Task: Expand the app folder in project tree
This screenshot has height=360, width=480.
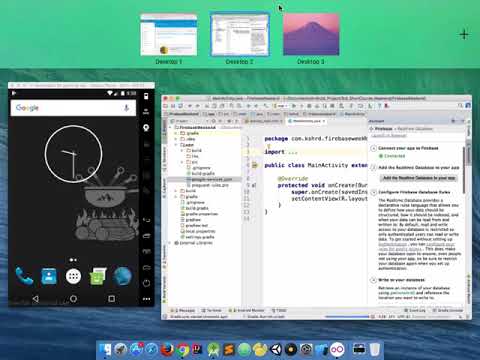Action: (x=176, y=145)
